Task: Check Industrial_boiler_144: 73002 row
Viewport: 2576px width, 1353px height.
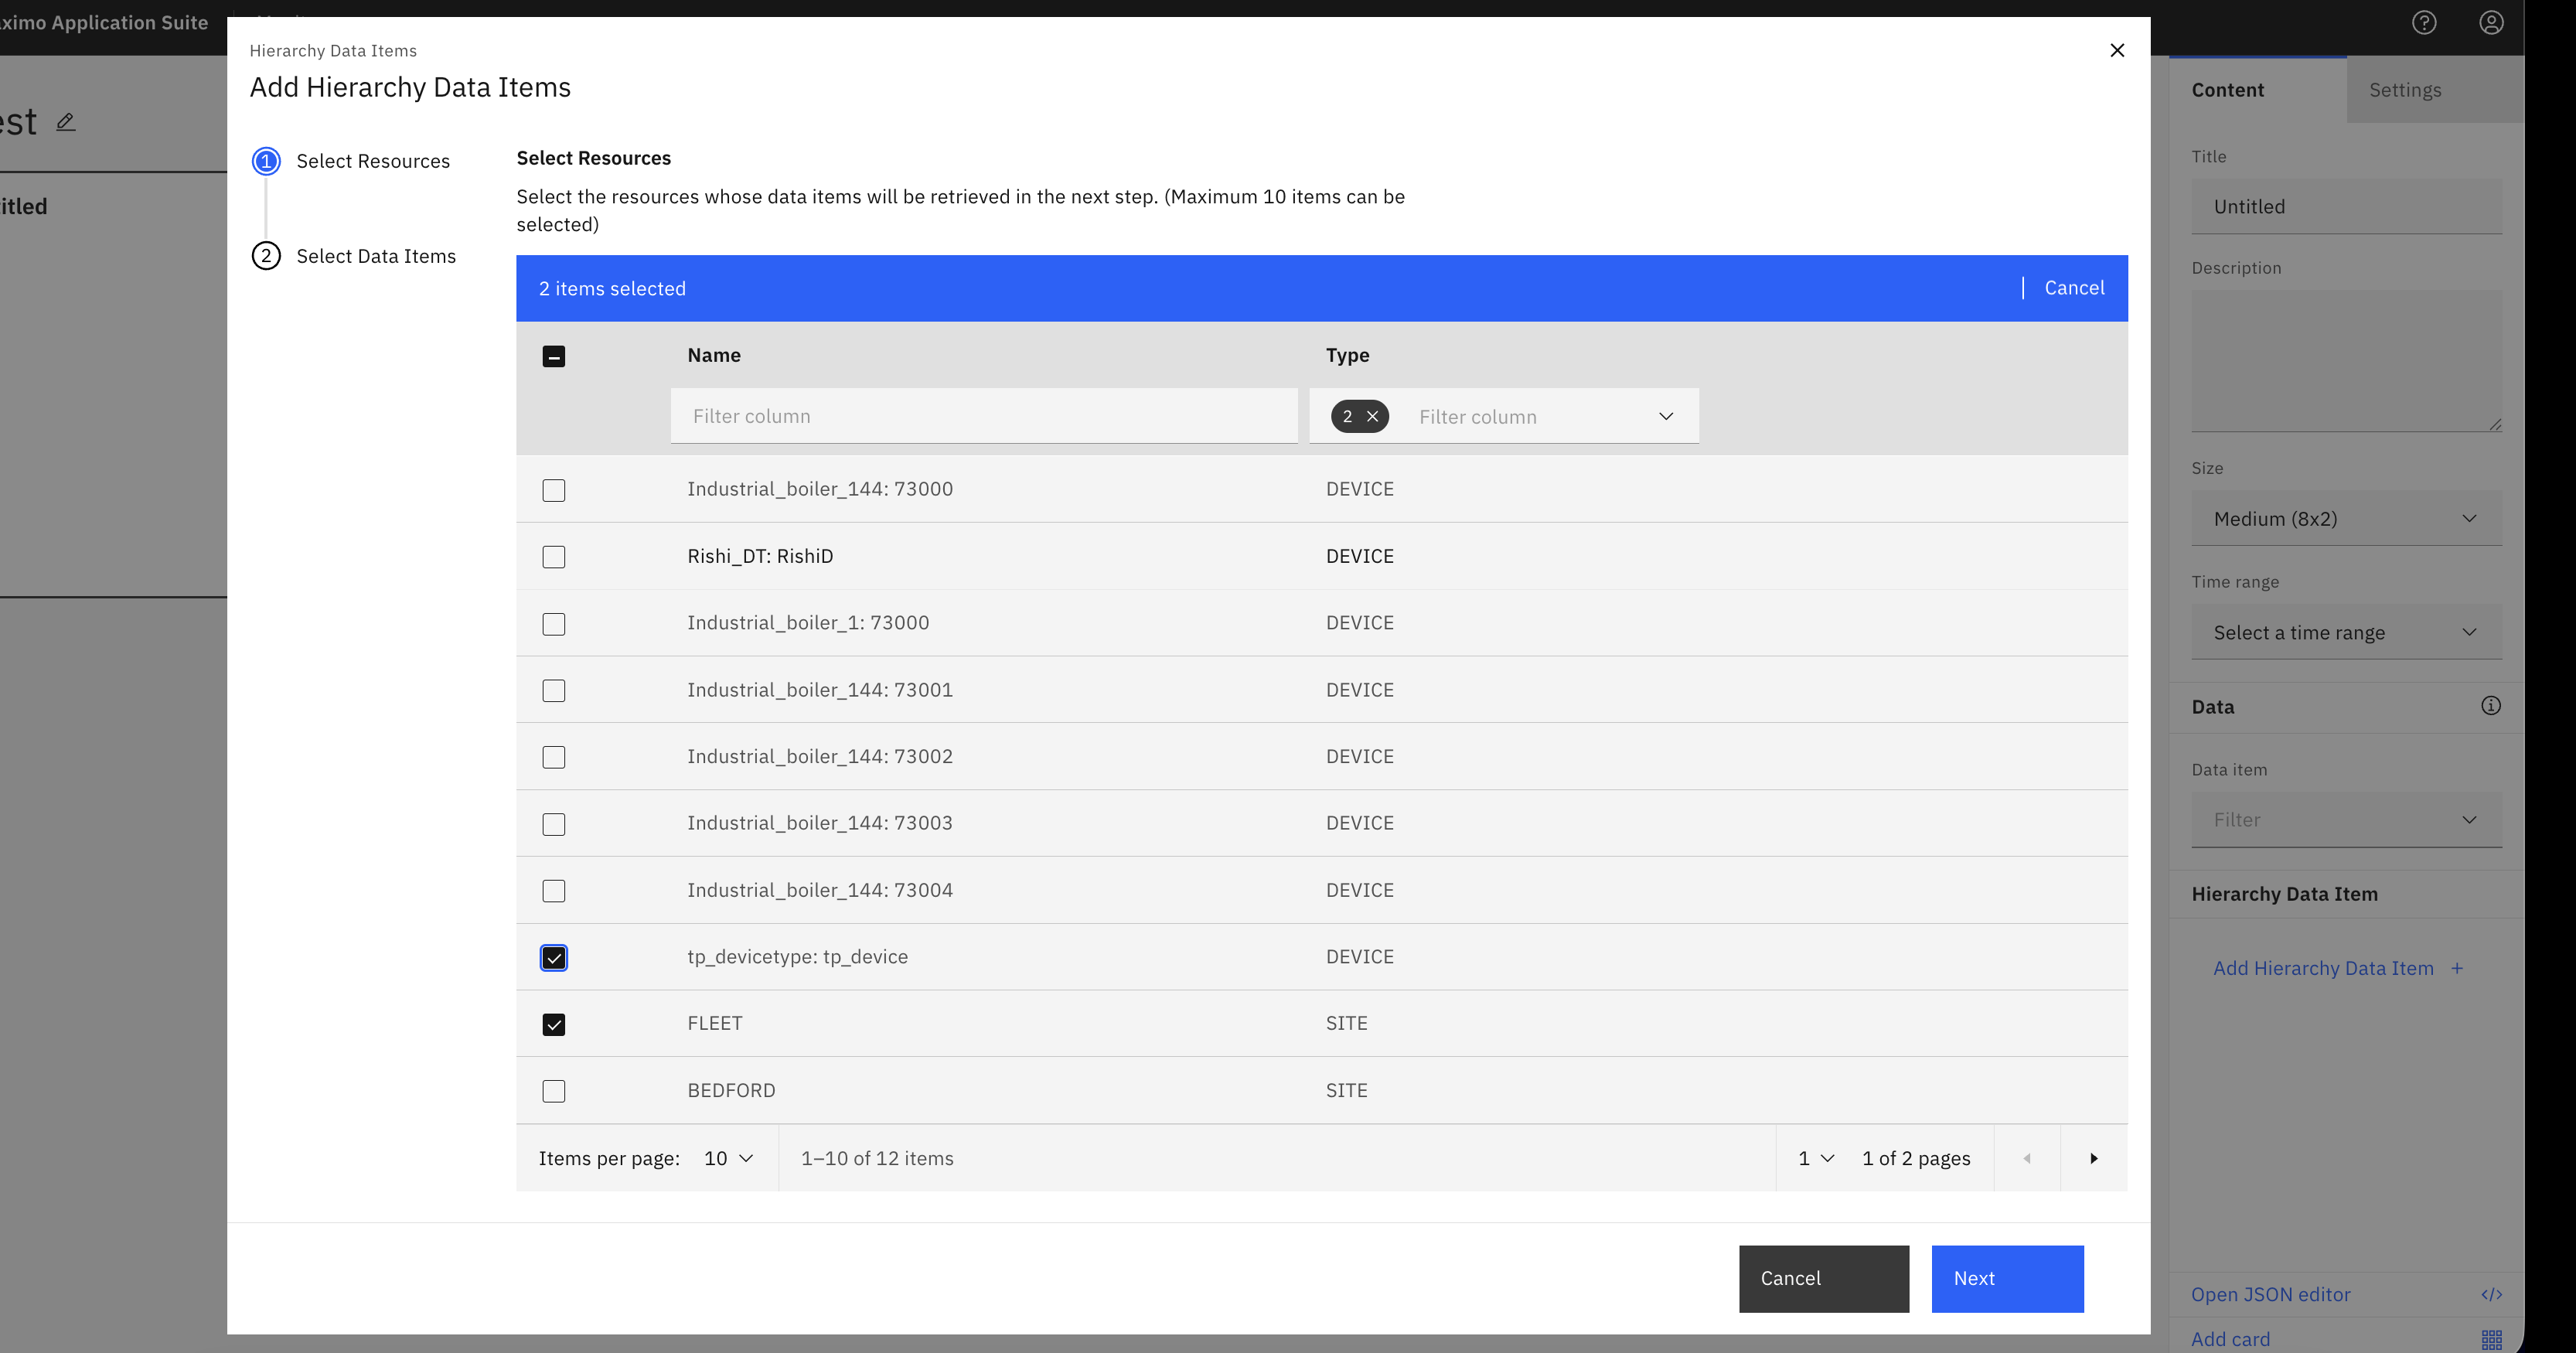Action: coord(554,757)
